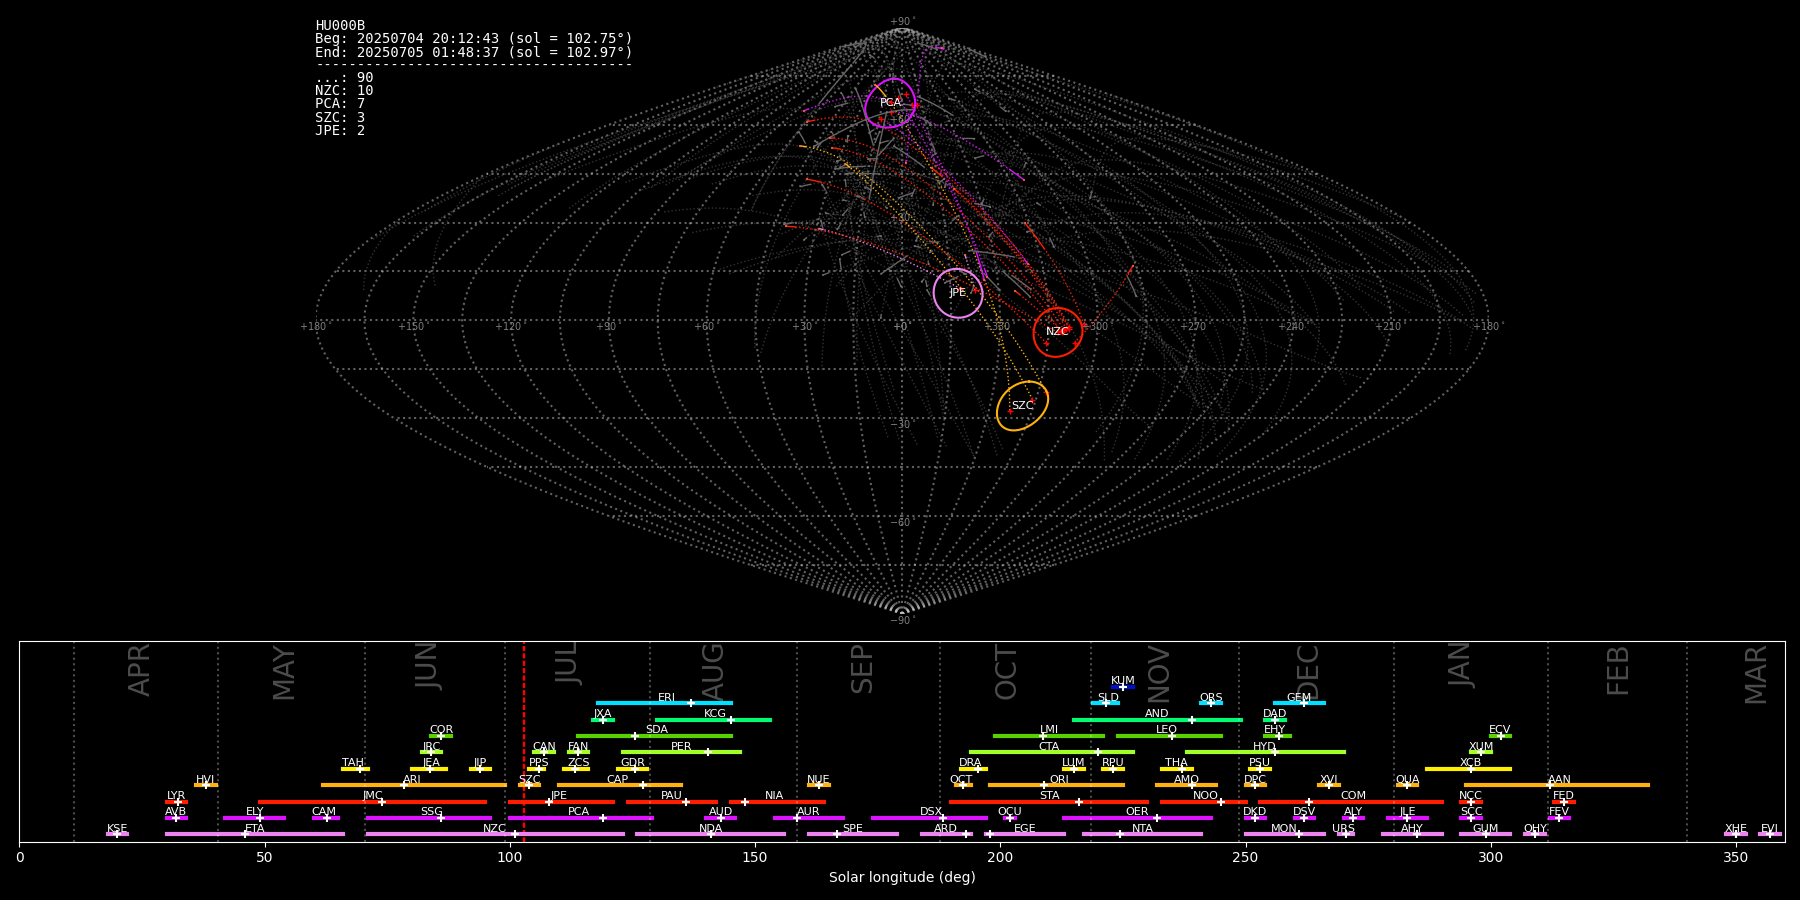1800x900 pixels.
Task: Click the PCA radiant circle on sky map
Action: [x=890, y=103]
